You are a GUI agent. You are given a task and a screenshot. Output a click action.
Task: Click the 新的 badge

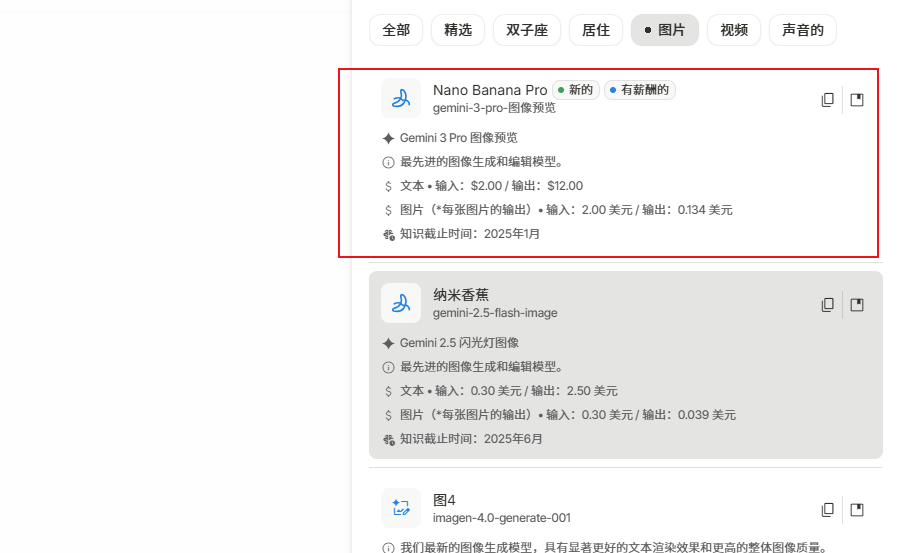(576, 90)
